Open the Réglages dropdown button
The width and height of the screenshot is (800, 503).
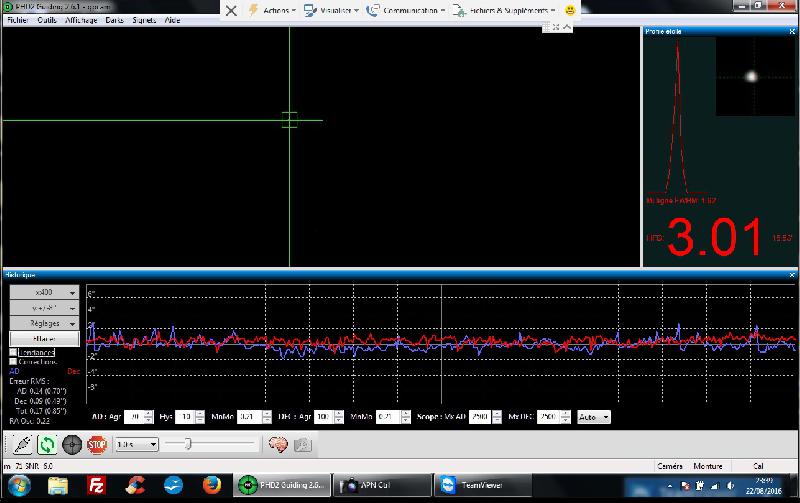[44, 323]
